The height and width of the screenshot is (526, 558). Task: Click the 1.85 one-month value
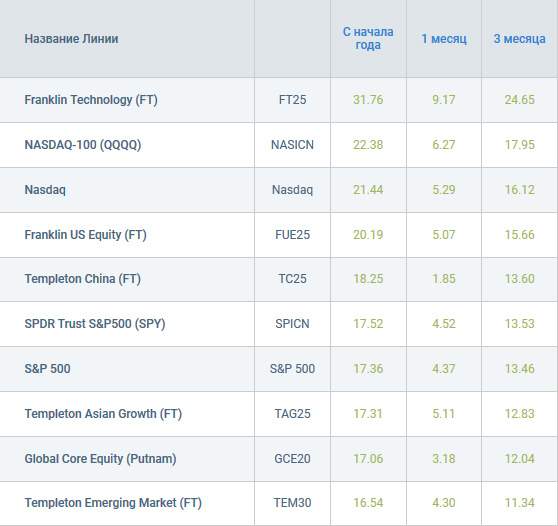(444, 279)
